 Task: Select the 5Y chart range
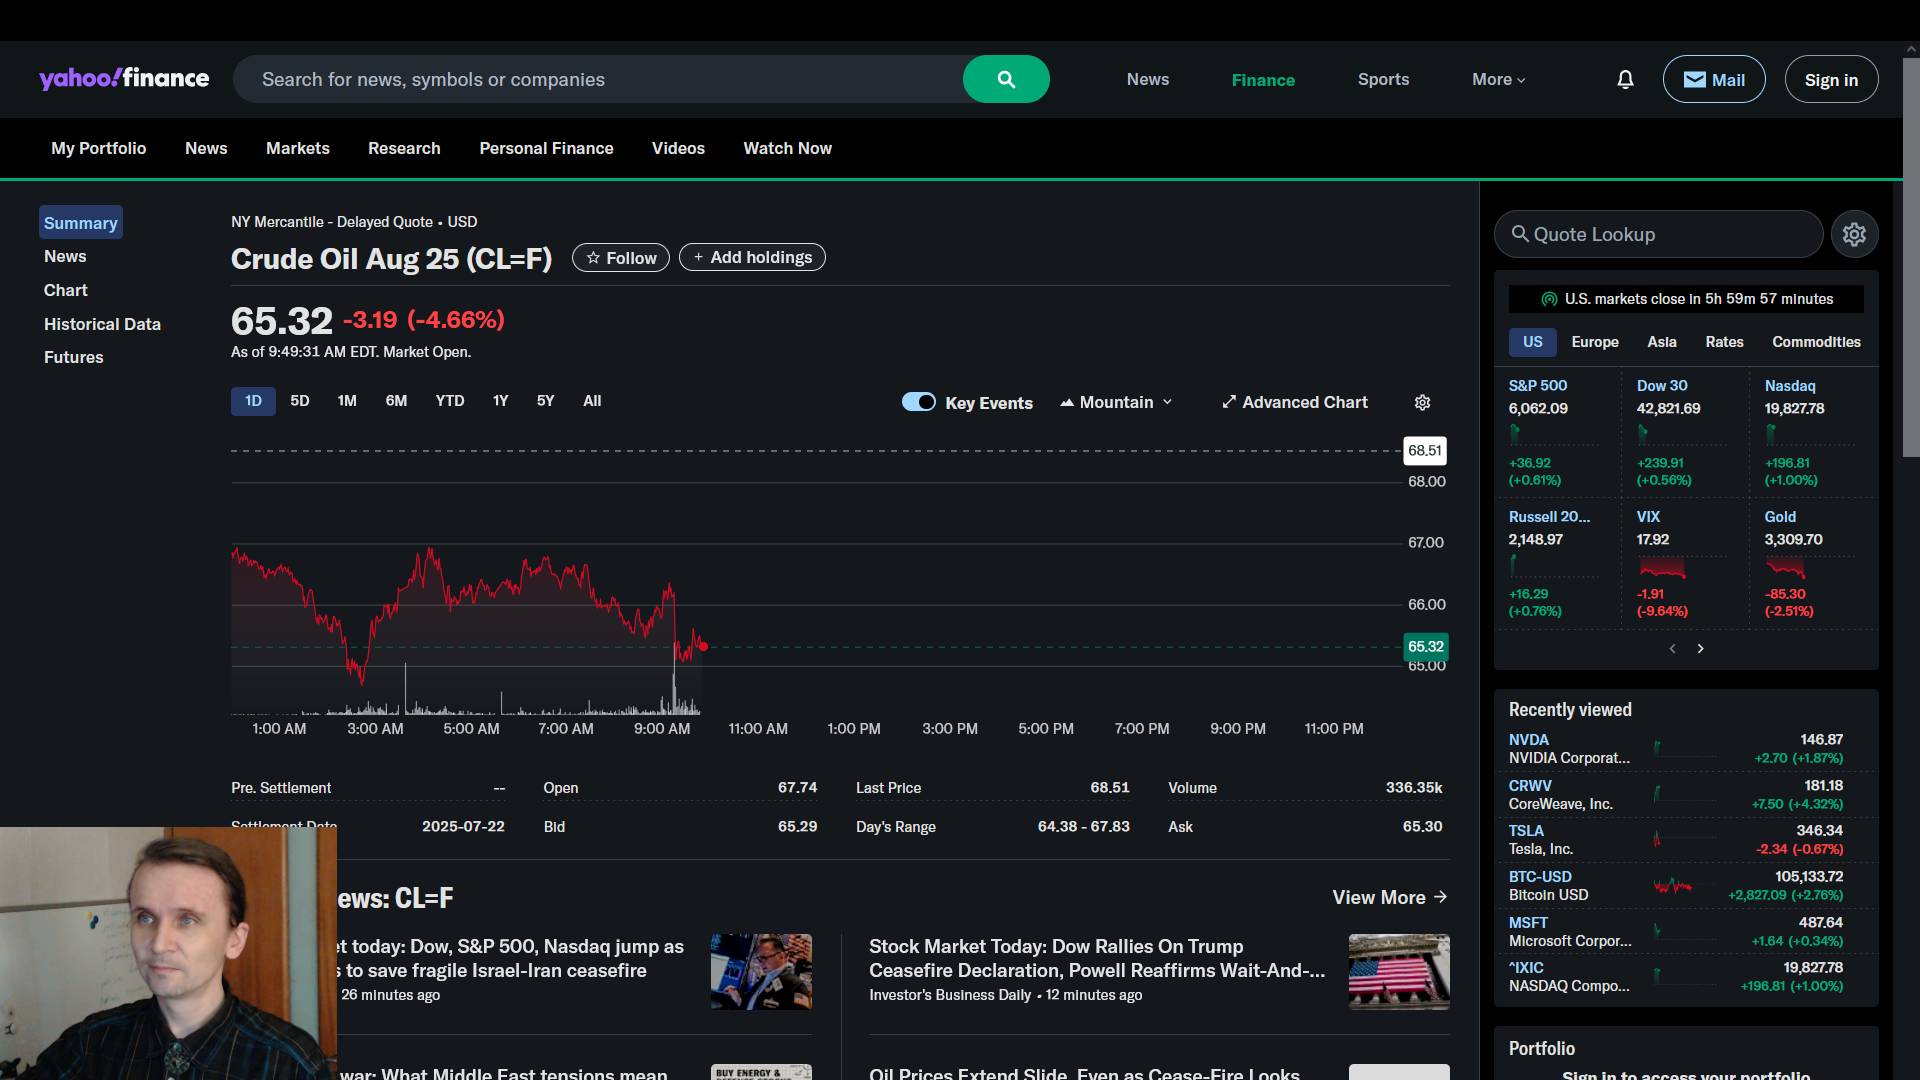click(545, 401)
